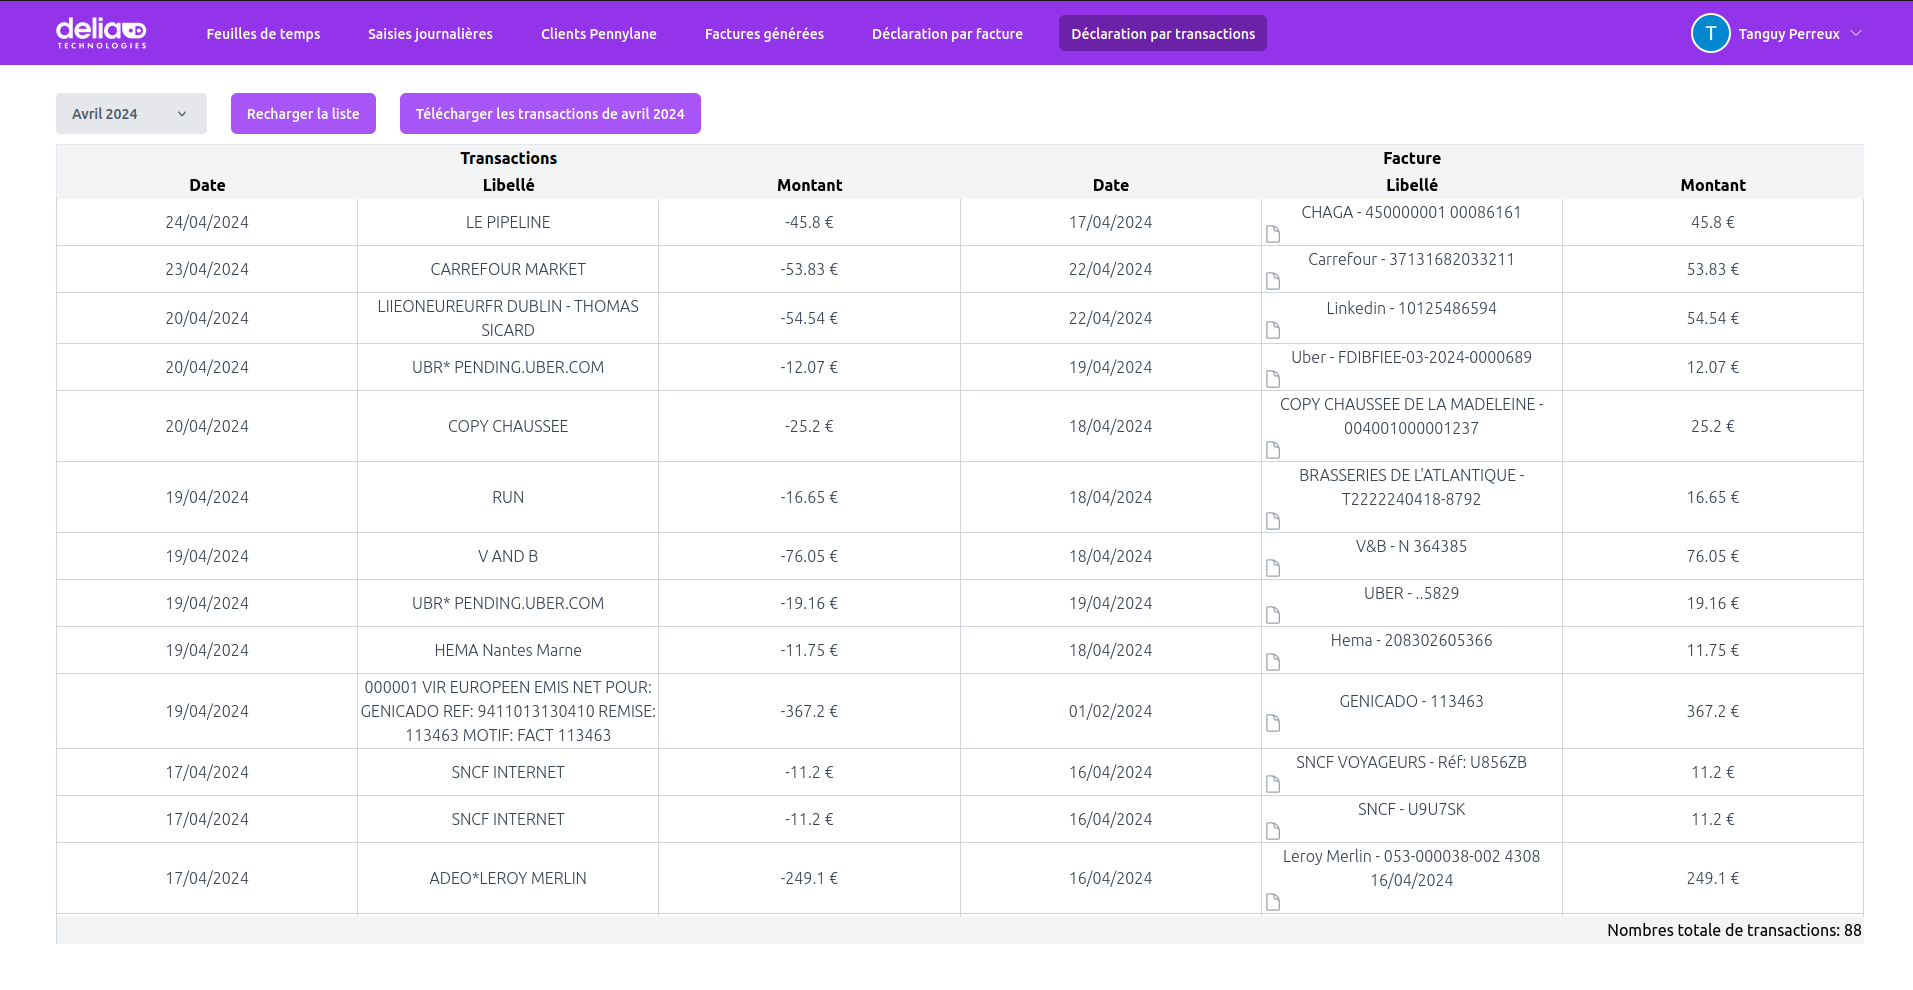This screenshot has width=1913, height=990.
Task: Click the Tanguy Perreux avatar circle
Action: tap(1710, 33)
